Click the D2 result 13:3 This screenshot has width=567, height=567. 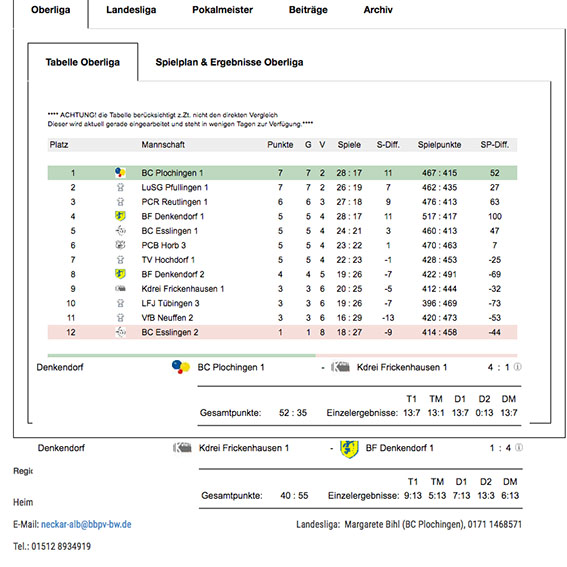pyautogui.click(x=486, y=495)
